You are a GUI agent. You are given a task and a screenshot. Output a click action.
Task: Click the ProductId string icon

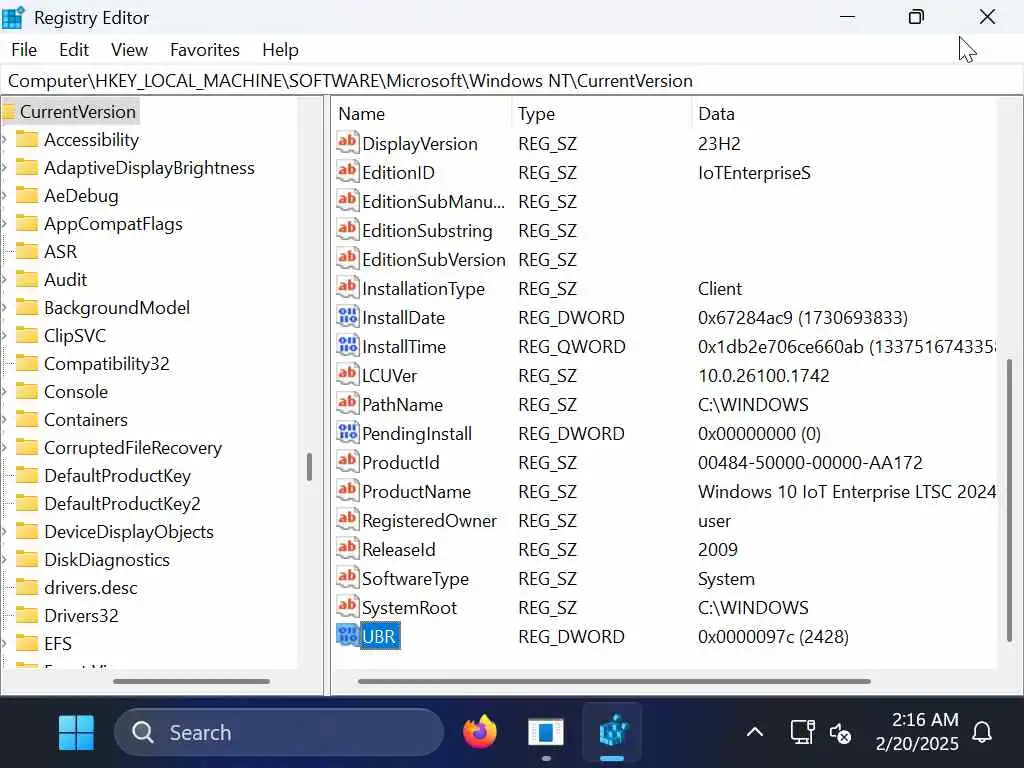(x=347, y=462)
